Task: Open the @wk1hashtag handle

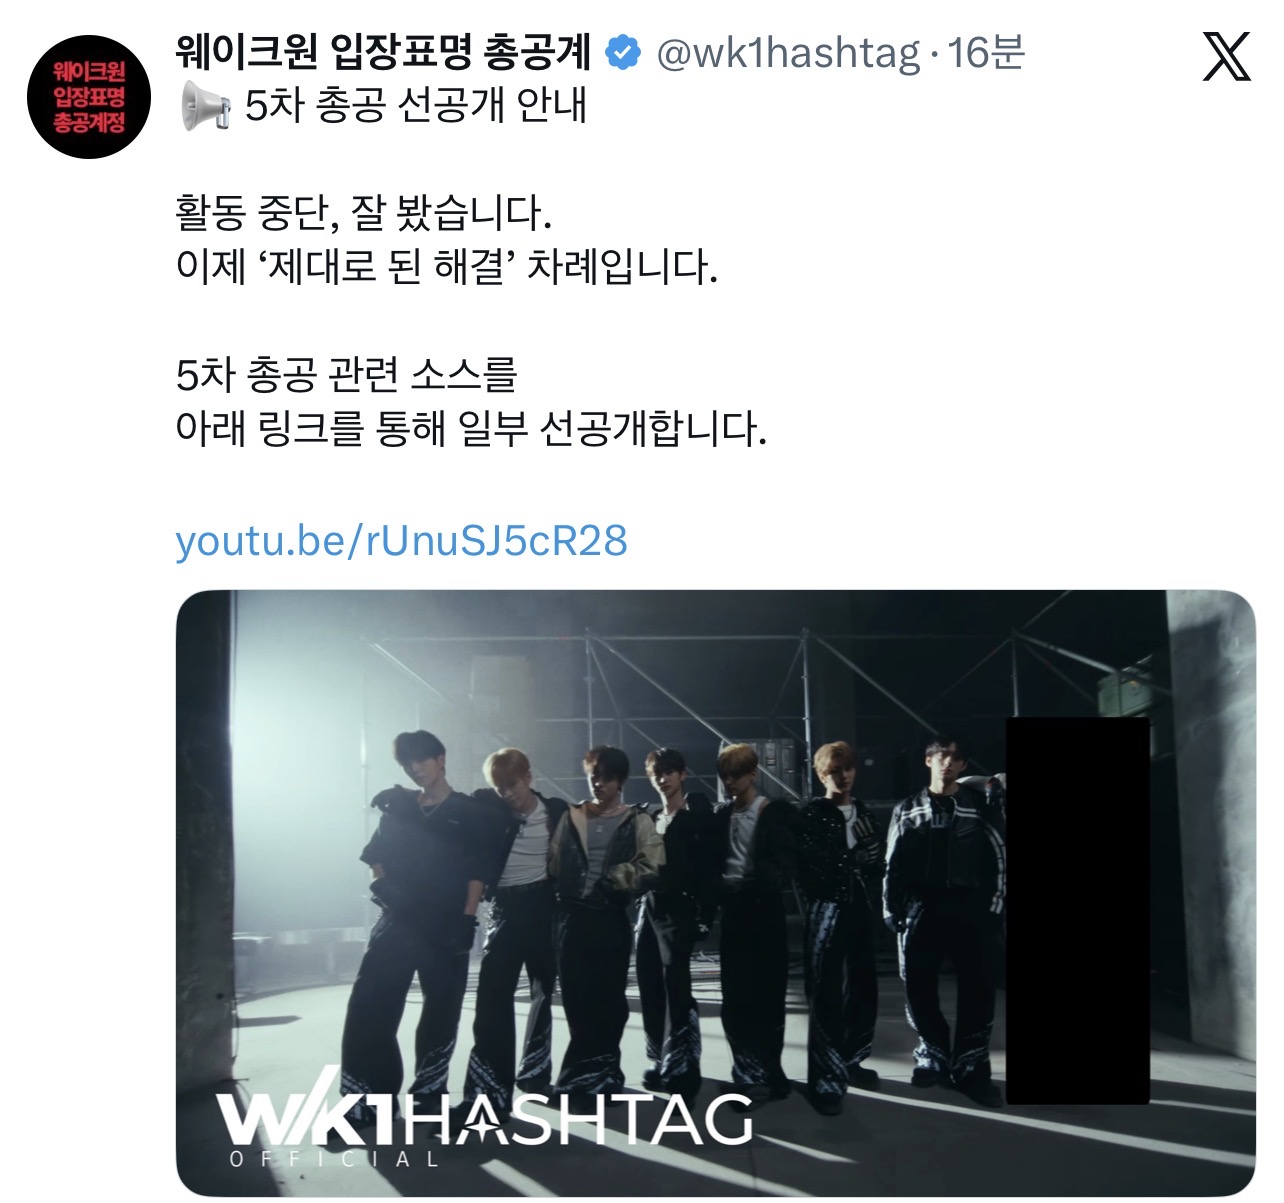Action: click(787, 53)
